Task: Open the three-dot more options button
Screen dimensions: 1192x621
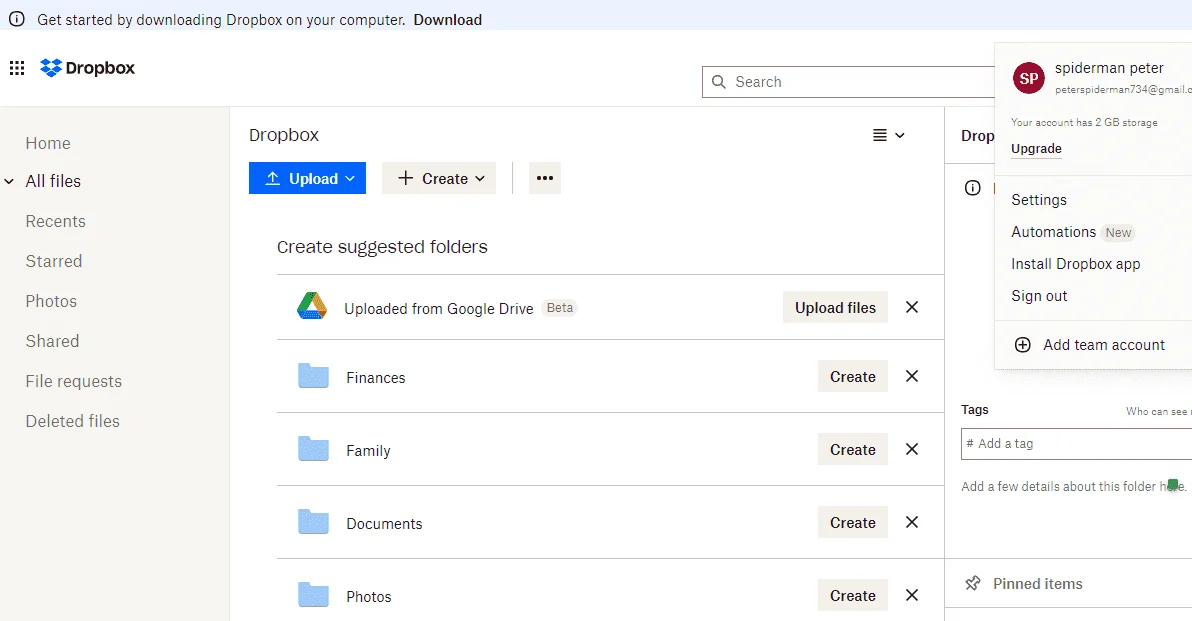Action: pyautogui.click(x=544, y=178)
